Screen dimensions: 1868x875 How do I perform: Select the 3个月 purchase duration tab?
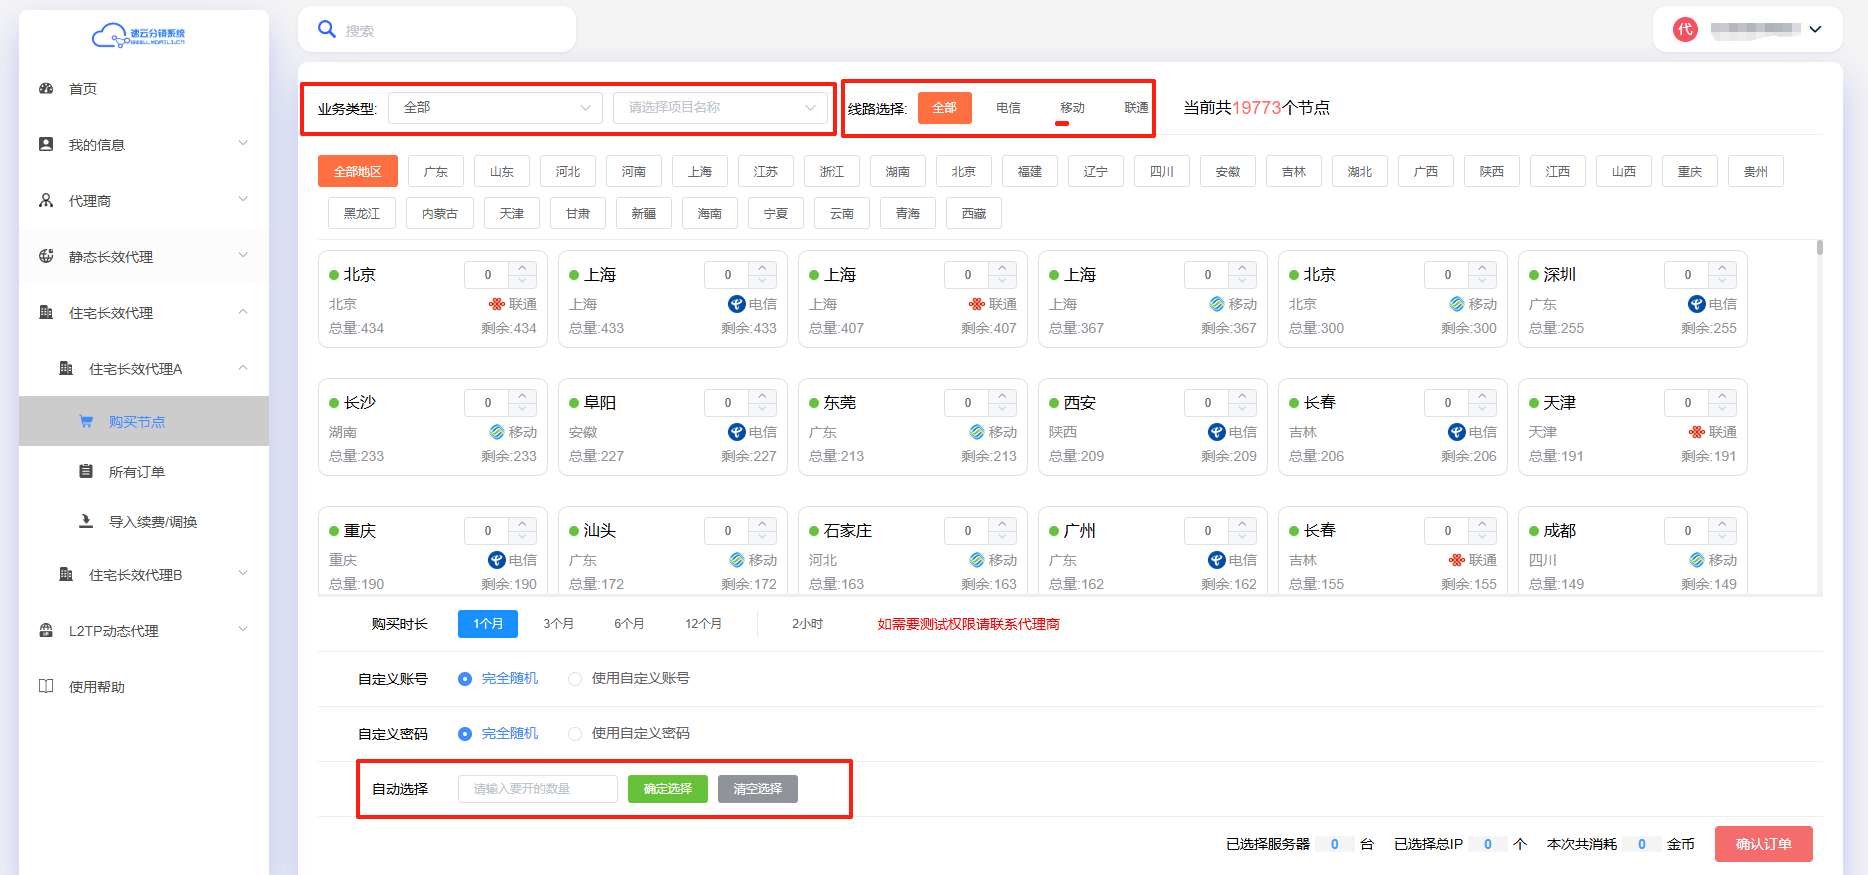(x=558, y=624)
